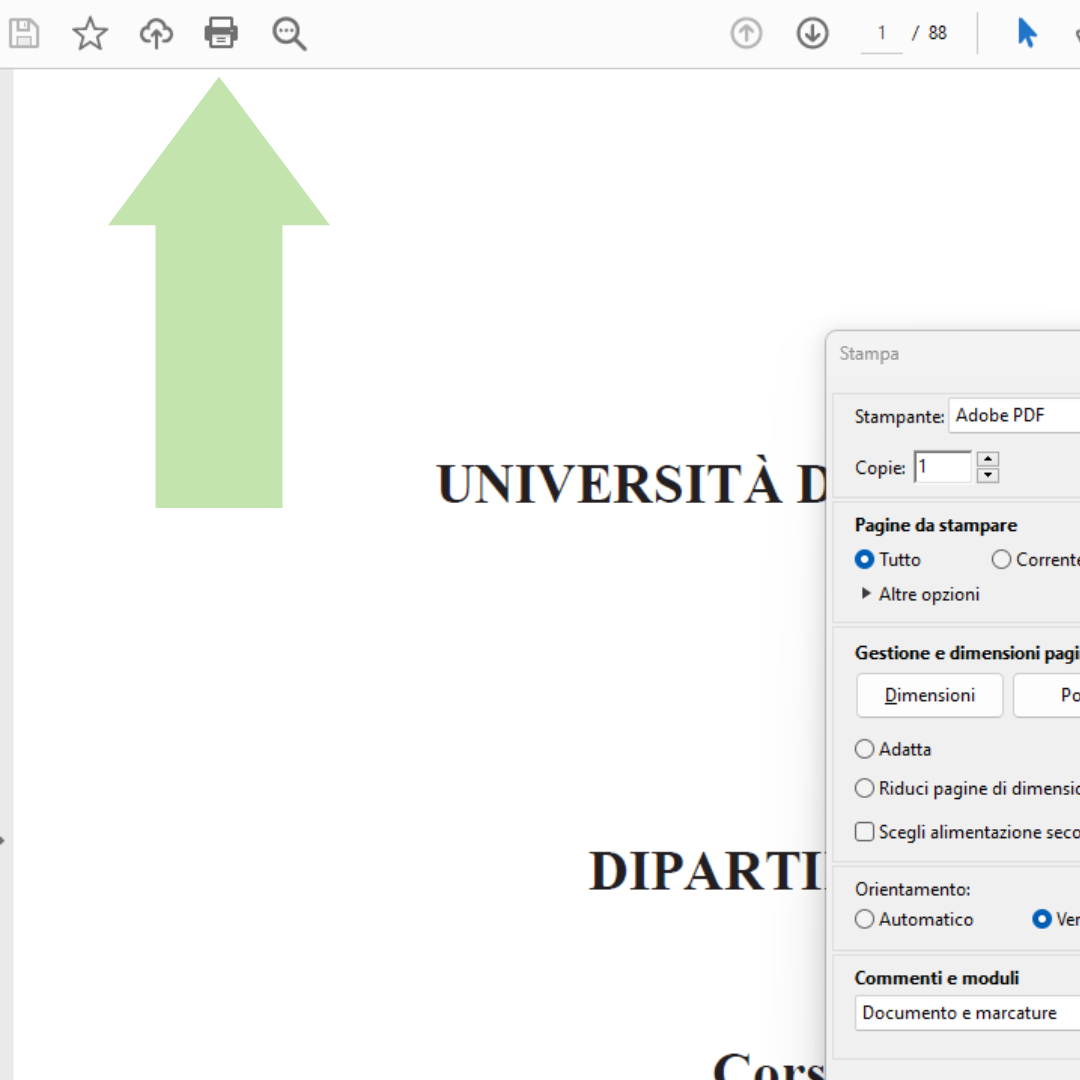Select the pointer selection tool
1080x1080 pixels.
1027,33
